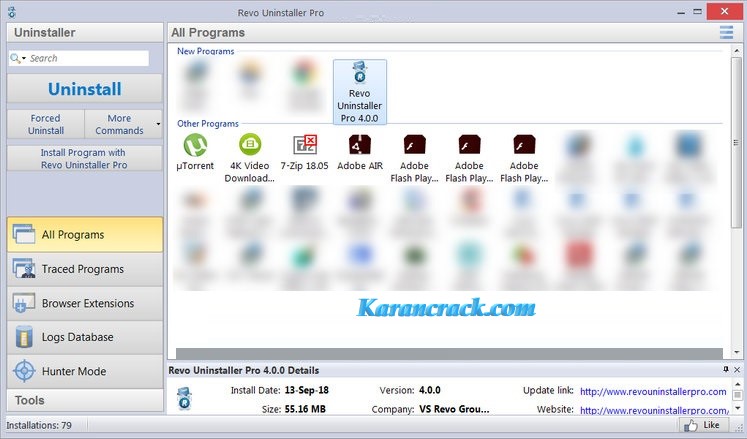The image size is (747, 439).
Task: Click details panel scroll up arrow
Action: pyautogui.click(x=737, y=384)
